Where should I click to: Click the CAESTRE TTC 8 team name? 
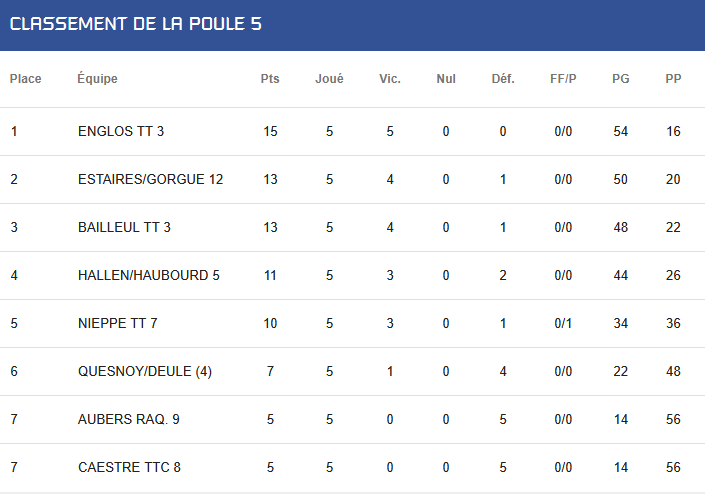129,467
